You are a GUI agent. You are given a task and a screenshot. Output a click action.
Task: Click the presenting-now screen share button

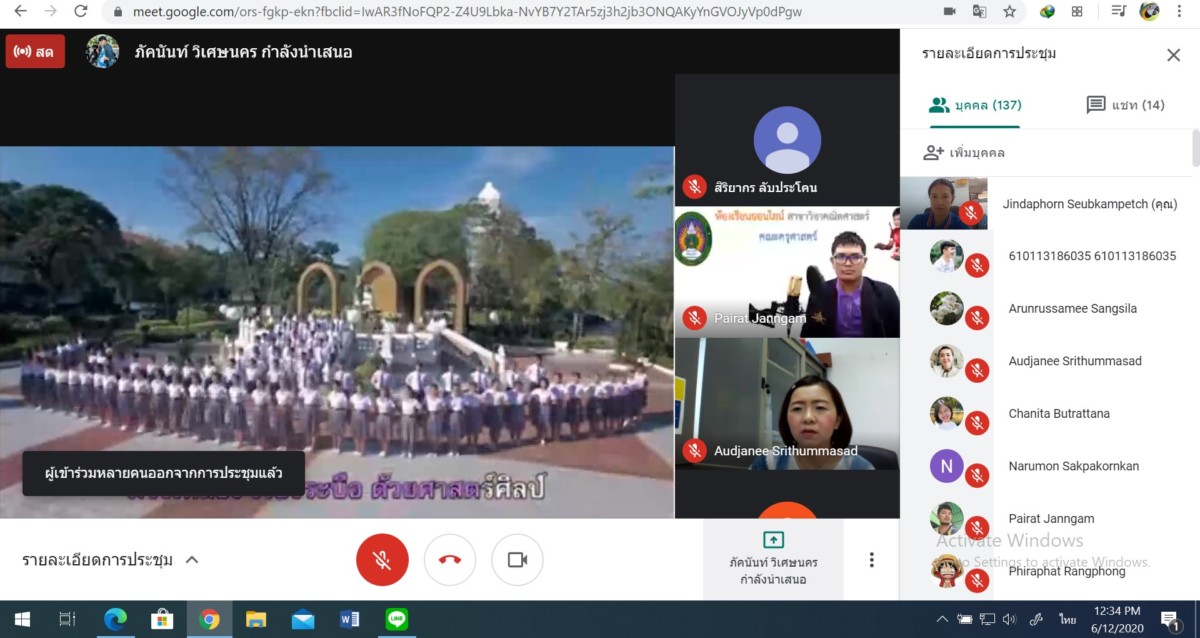coord(773,559)
